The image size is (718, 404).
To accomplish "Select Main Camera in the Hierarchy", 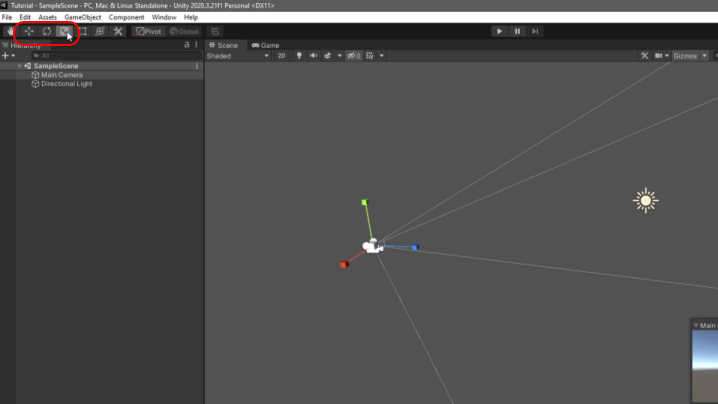I will [x=62, y=75].
